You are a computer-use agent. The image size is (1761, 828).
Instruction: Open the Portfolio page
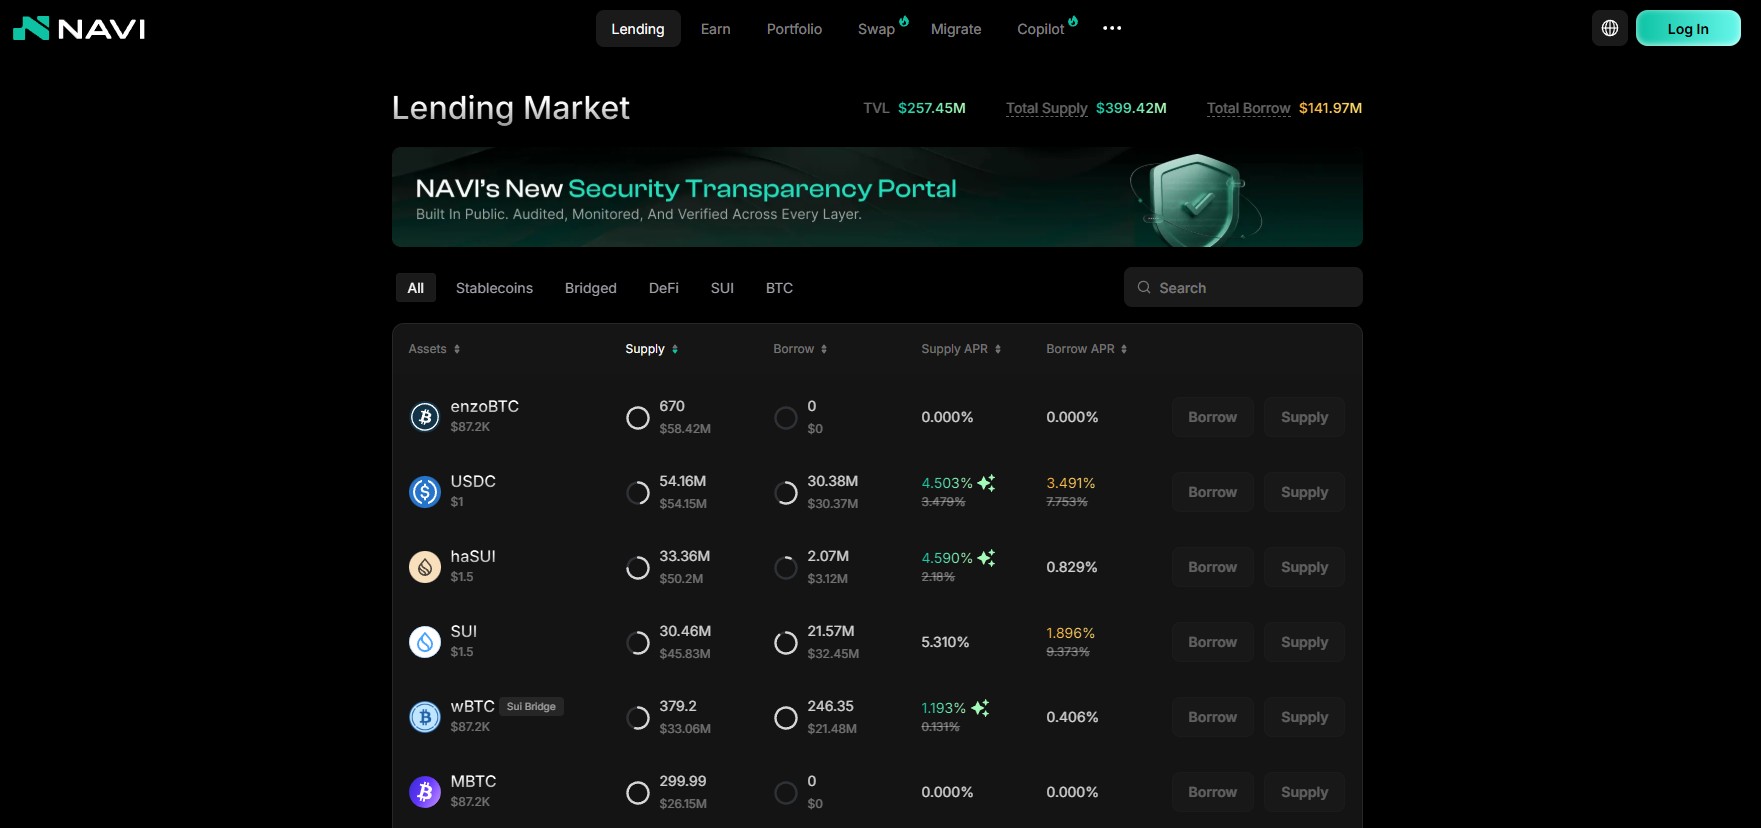(794, 29)
